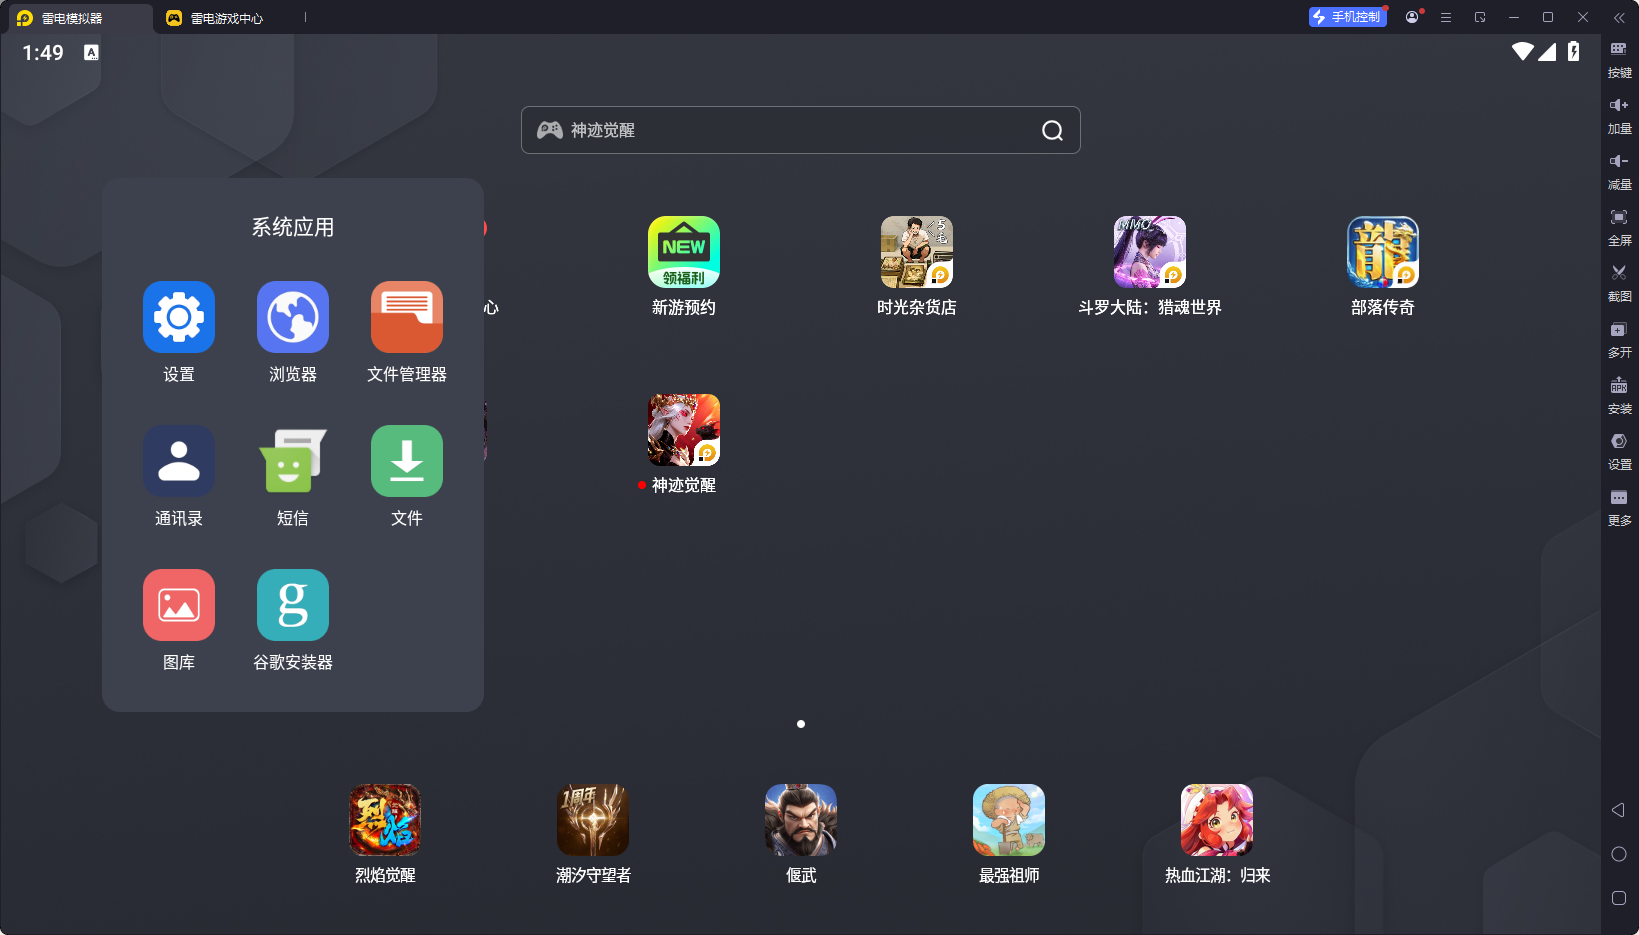
Task: Tap the Android recent apps square button
Action: [1619, 898]
